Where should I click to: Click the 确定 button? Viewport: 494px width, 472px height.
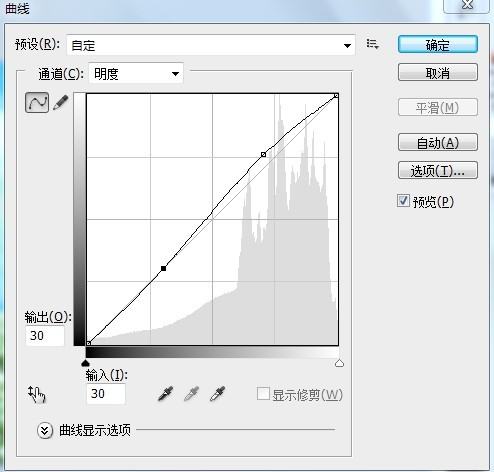(438, 44)
